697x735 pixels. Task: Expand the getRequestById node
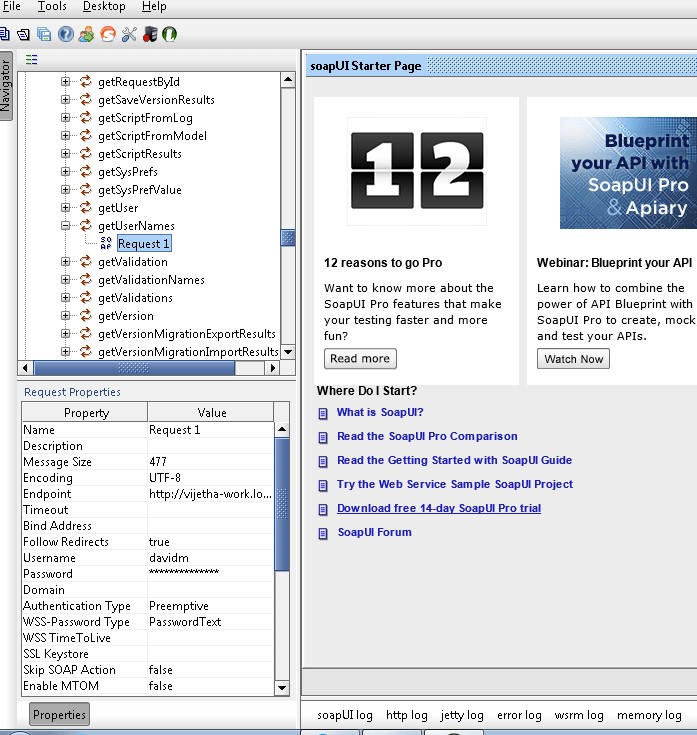pos(66,82)
